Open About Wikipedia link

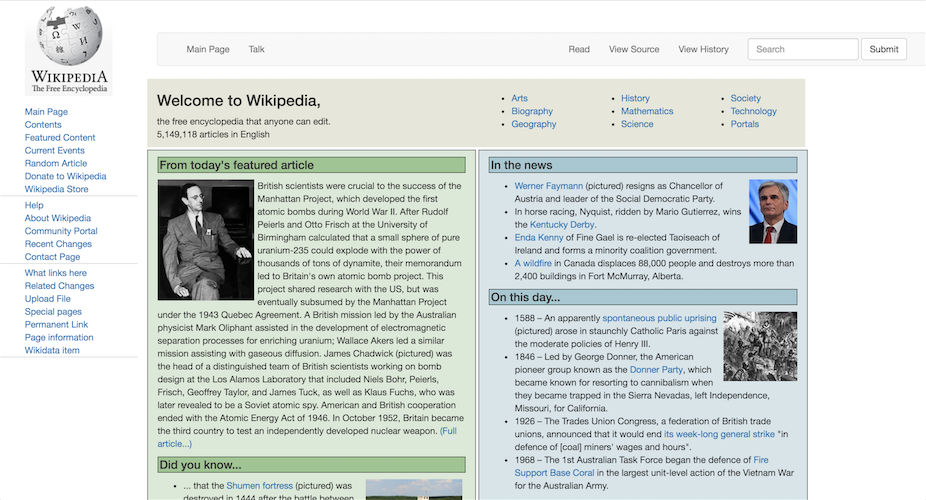click(x=58, y=218)
